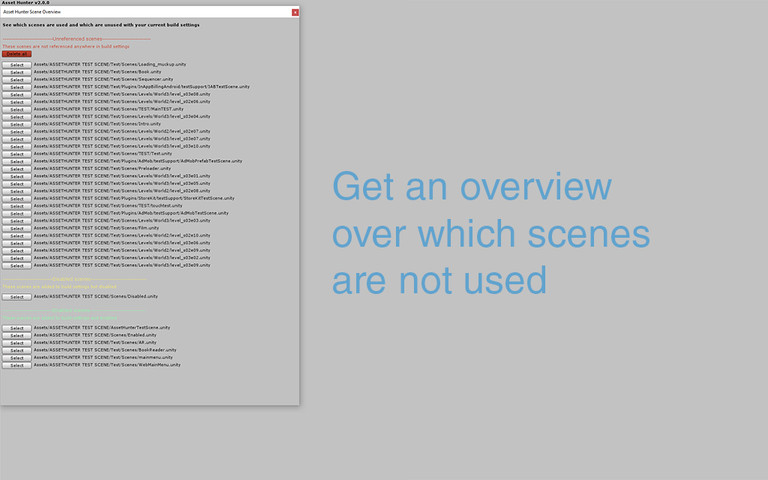Select the mainmenu.unity scene
Screen dimensions: 768x480
(x=17, y=358)
